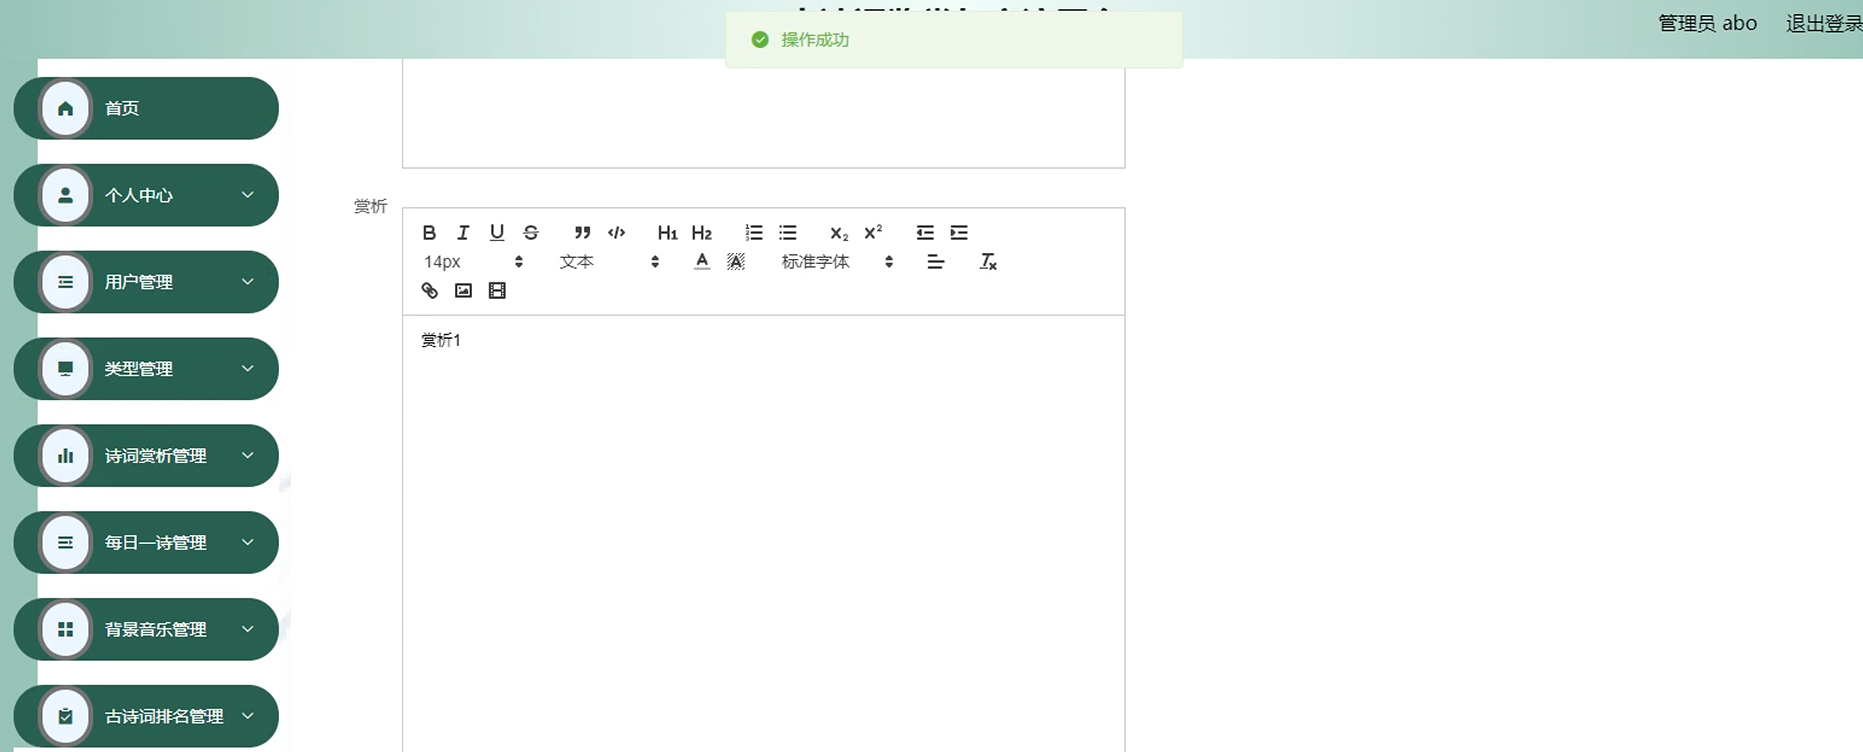
Task: Click the clipboard icon for 古诗词排名管理
Action: [66, 716]
